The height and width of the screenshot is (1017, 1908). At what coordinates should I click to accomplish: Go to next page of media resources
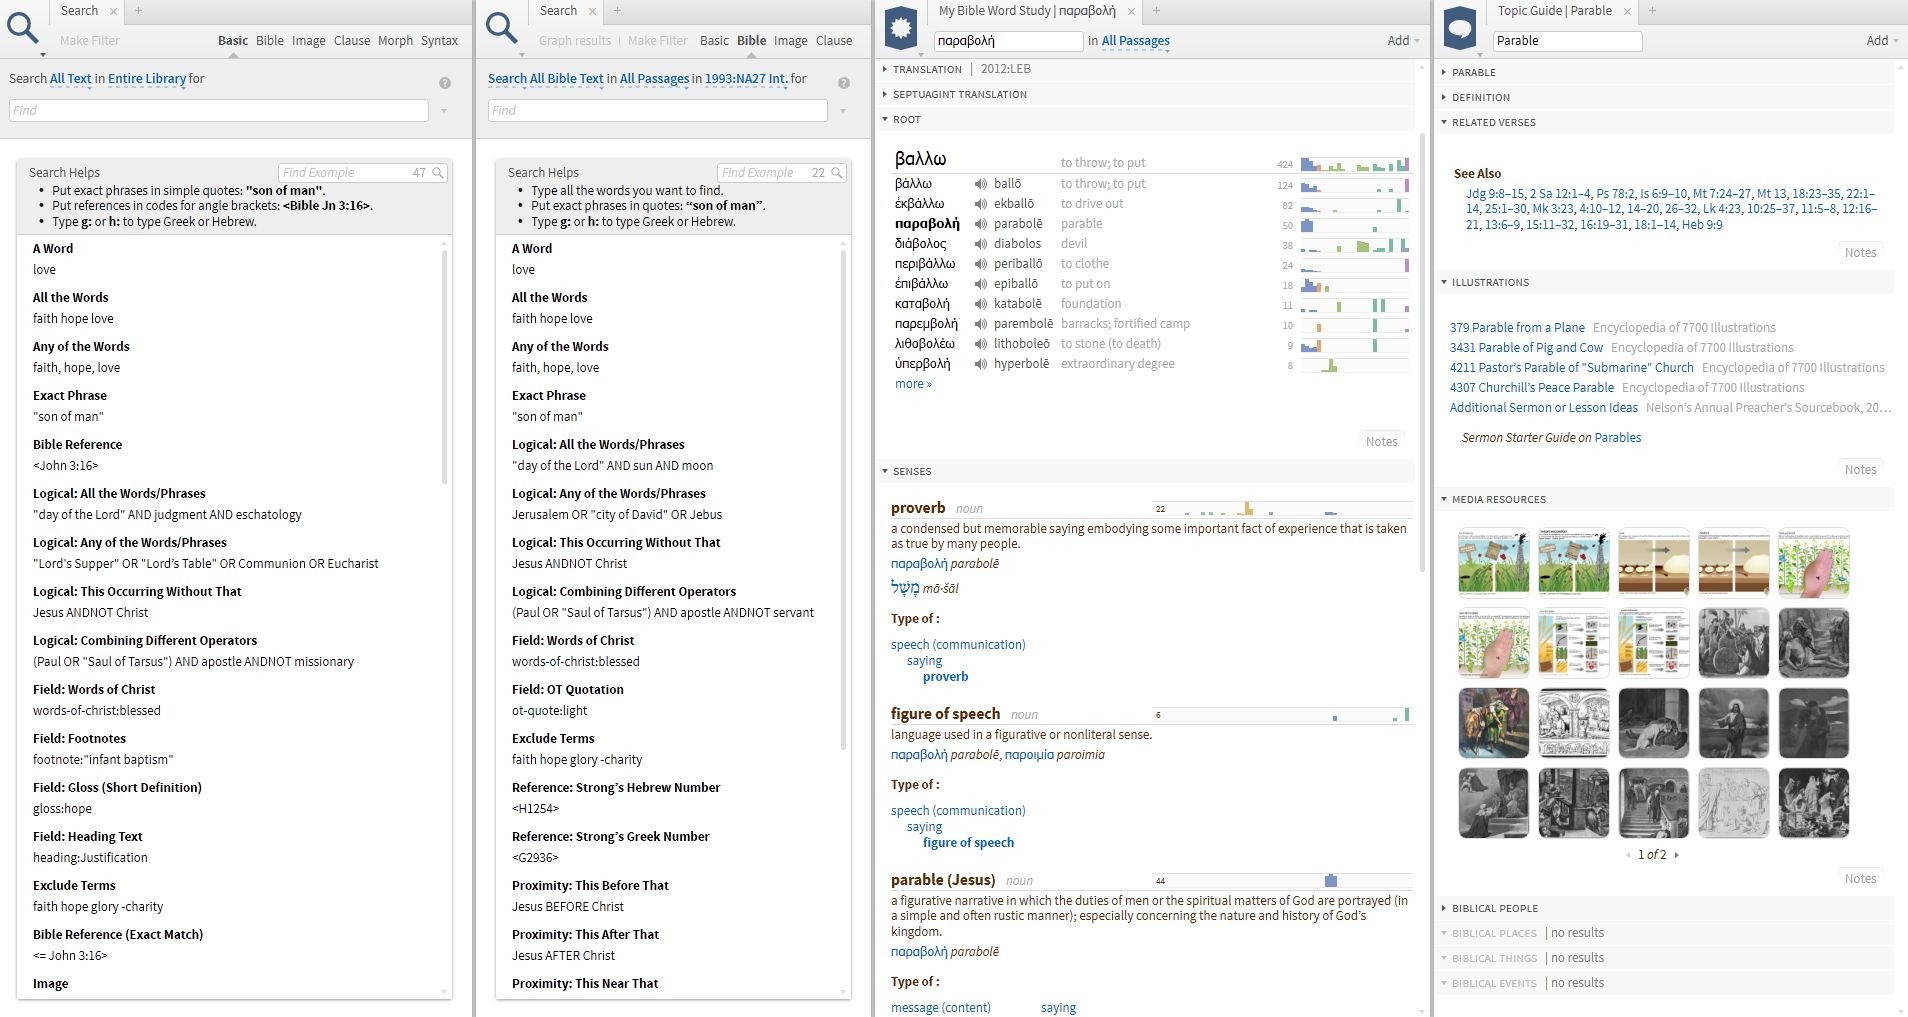(x=1677, y=855)
